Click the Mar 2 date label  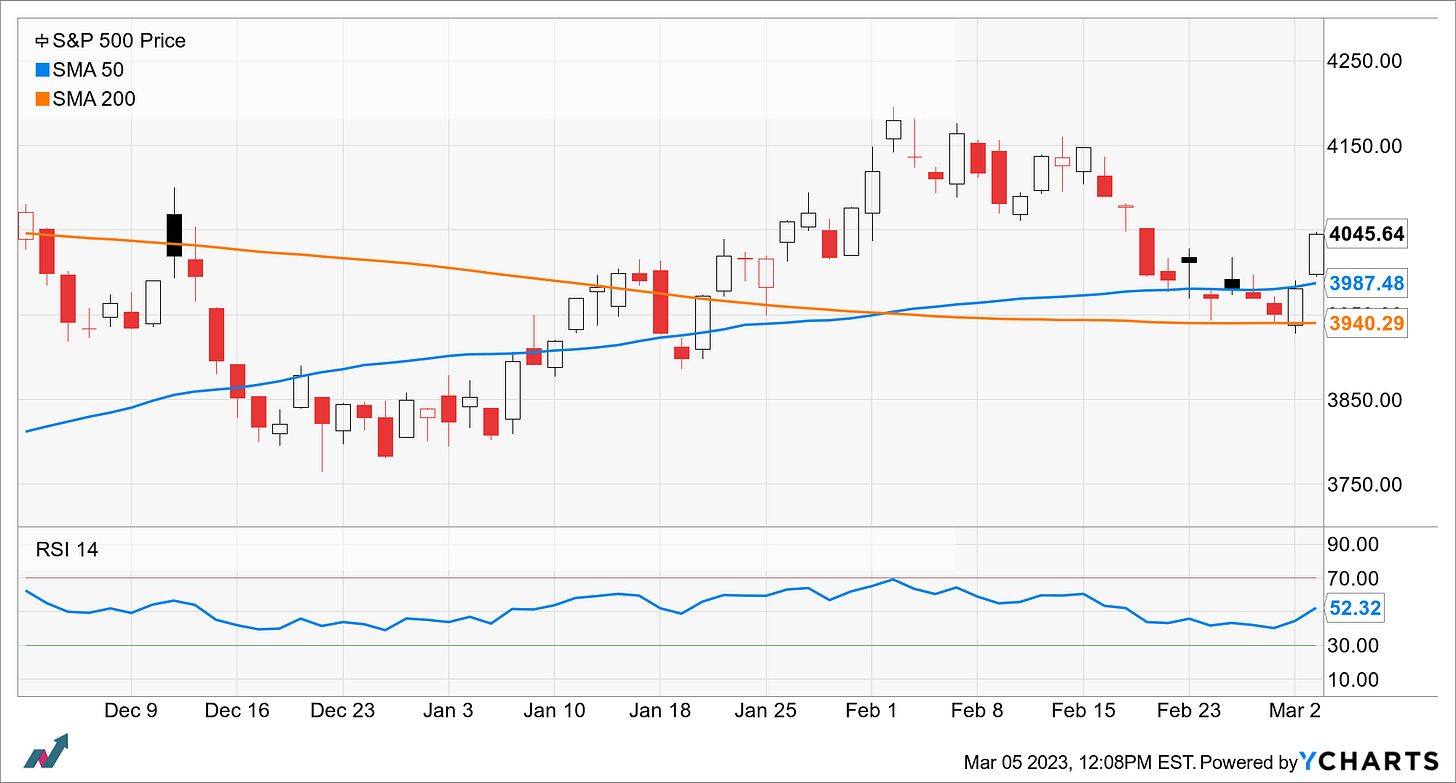click(1294, 711)
